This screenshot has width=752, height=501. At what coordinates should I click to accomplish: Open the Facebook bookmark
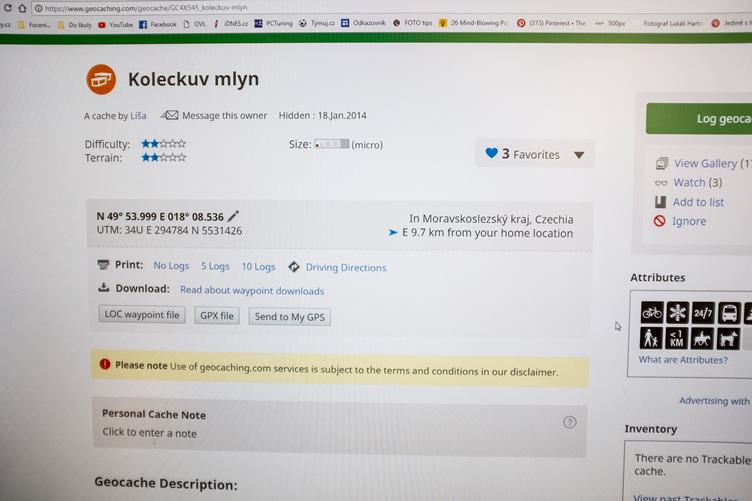(x=158, y=24)
